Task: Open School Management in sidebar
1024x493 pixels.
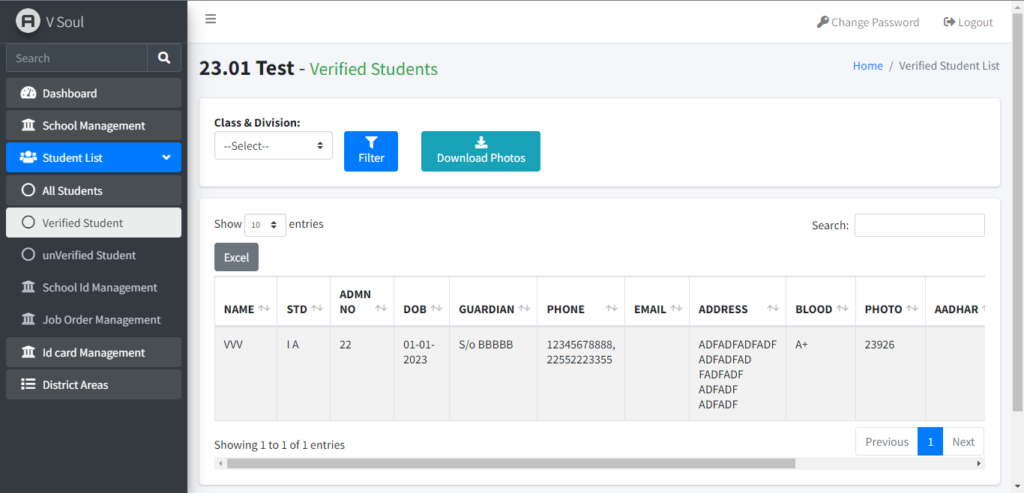Action: click(x=93, y=125)
